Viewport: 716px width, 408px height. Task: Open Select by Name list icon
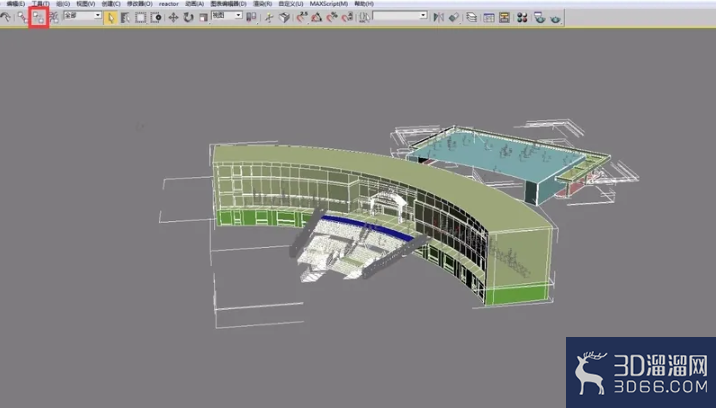[x=125, y=17]
